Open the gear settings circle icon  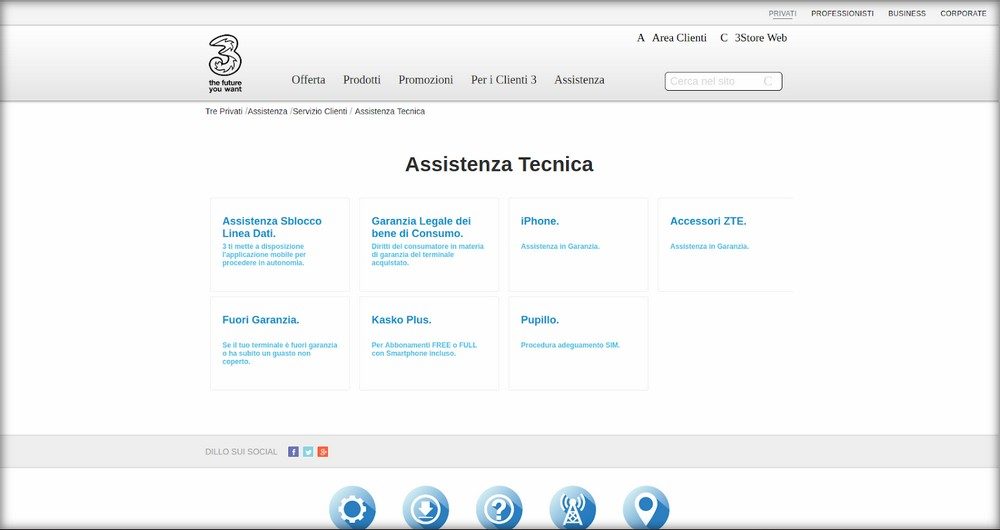coord(353,508)
